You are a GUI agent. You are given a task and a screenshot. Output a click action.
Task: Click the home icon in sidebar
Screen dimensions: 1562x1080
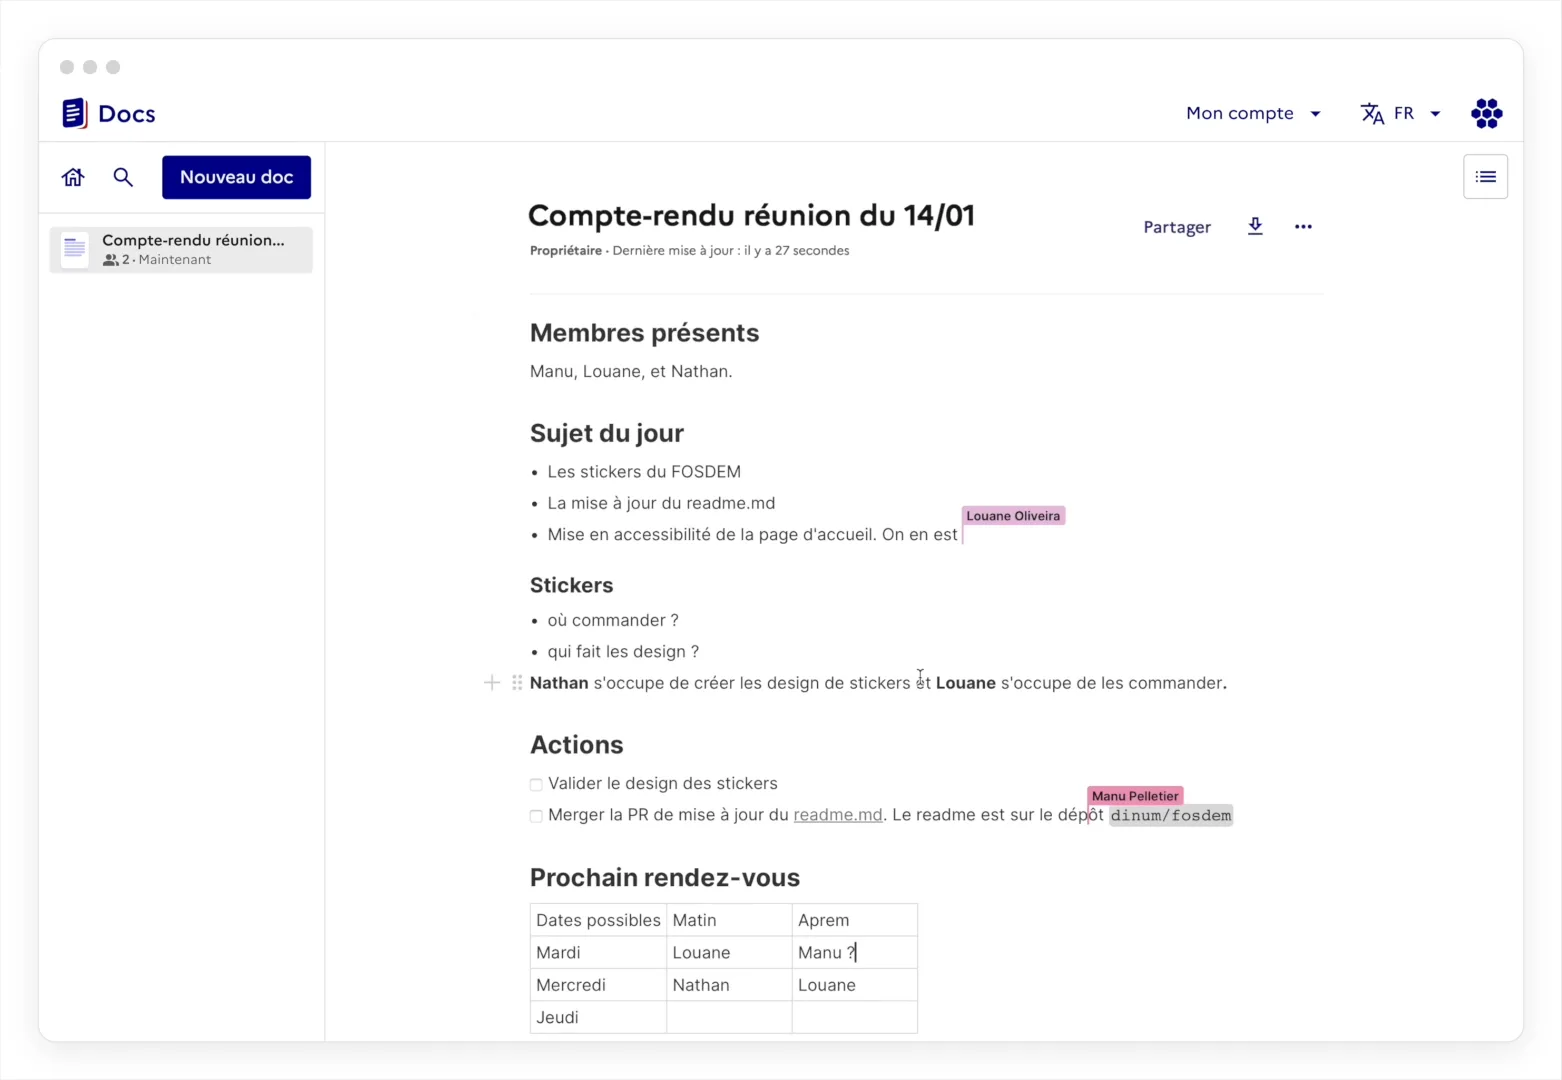click(73, 177)
